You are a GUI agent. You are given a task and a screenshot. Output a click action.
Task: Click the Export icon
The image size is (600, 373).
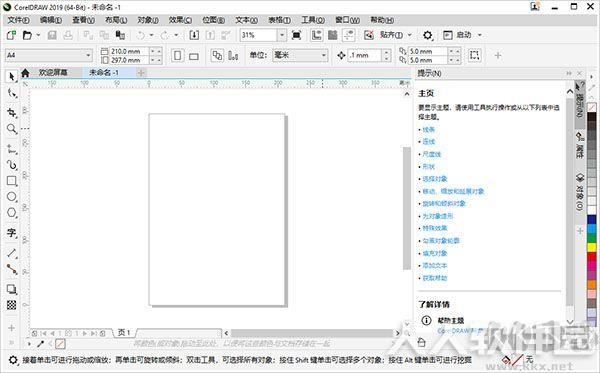coord(210,35)
